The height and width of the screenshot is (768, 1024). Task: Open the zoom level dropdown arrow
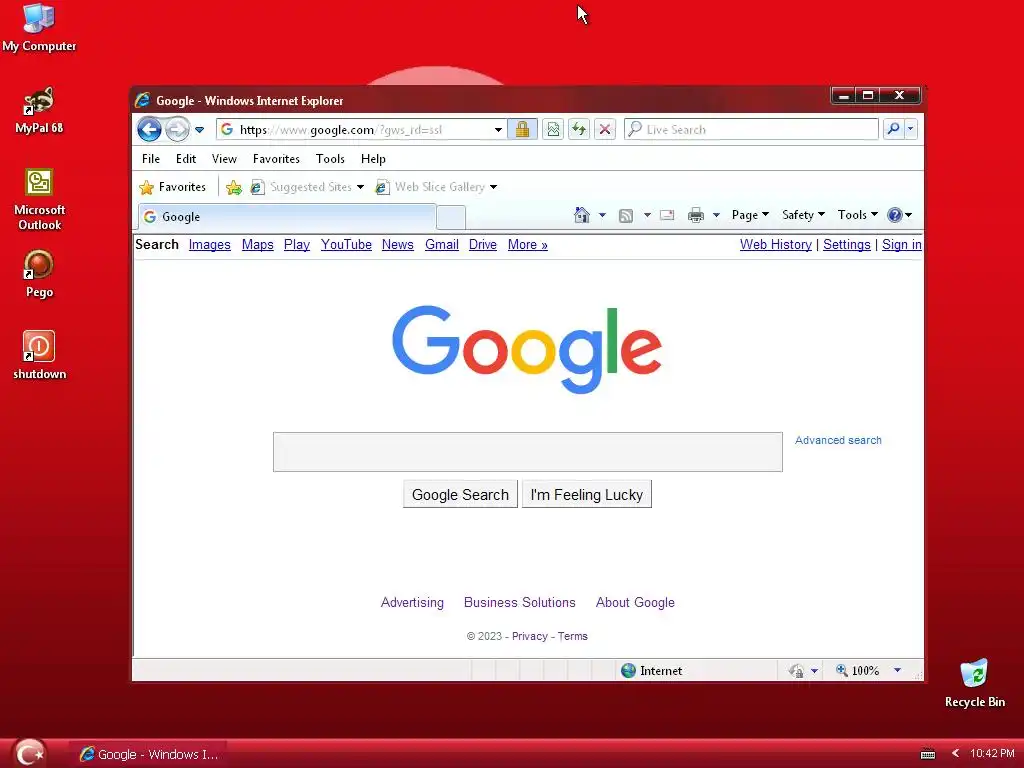(897, 671)
